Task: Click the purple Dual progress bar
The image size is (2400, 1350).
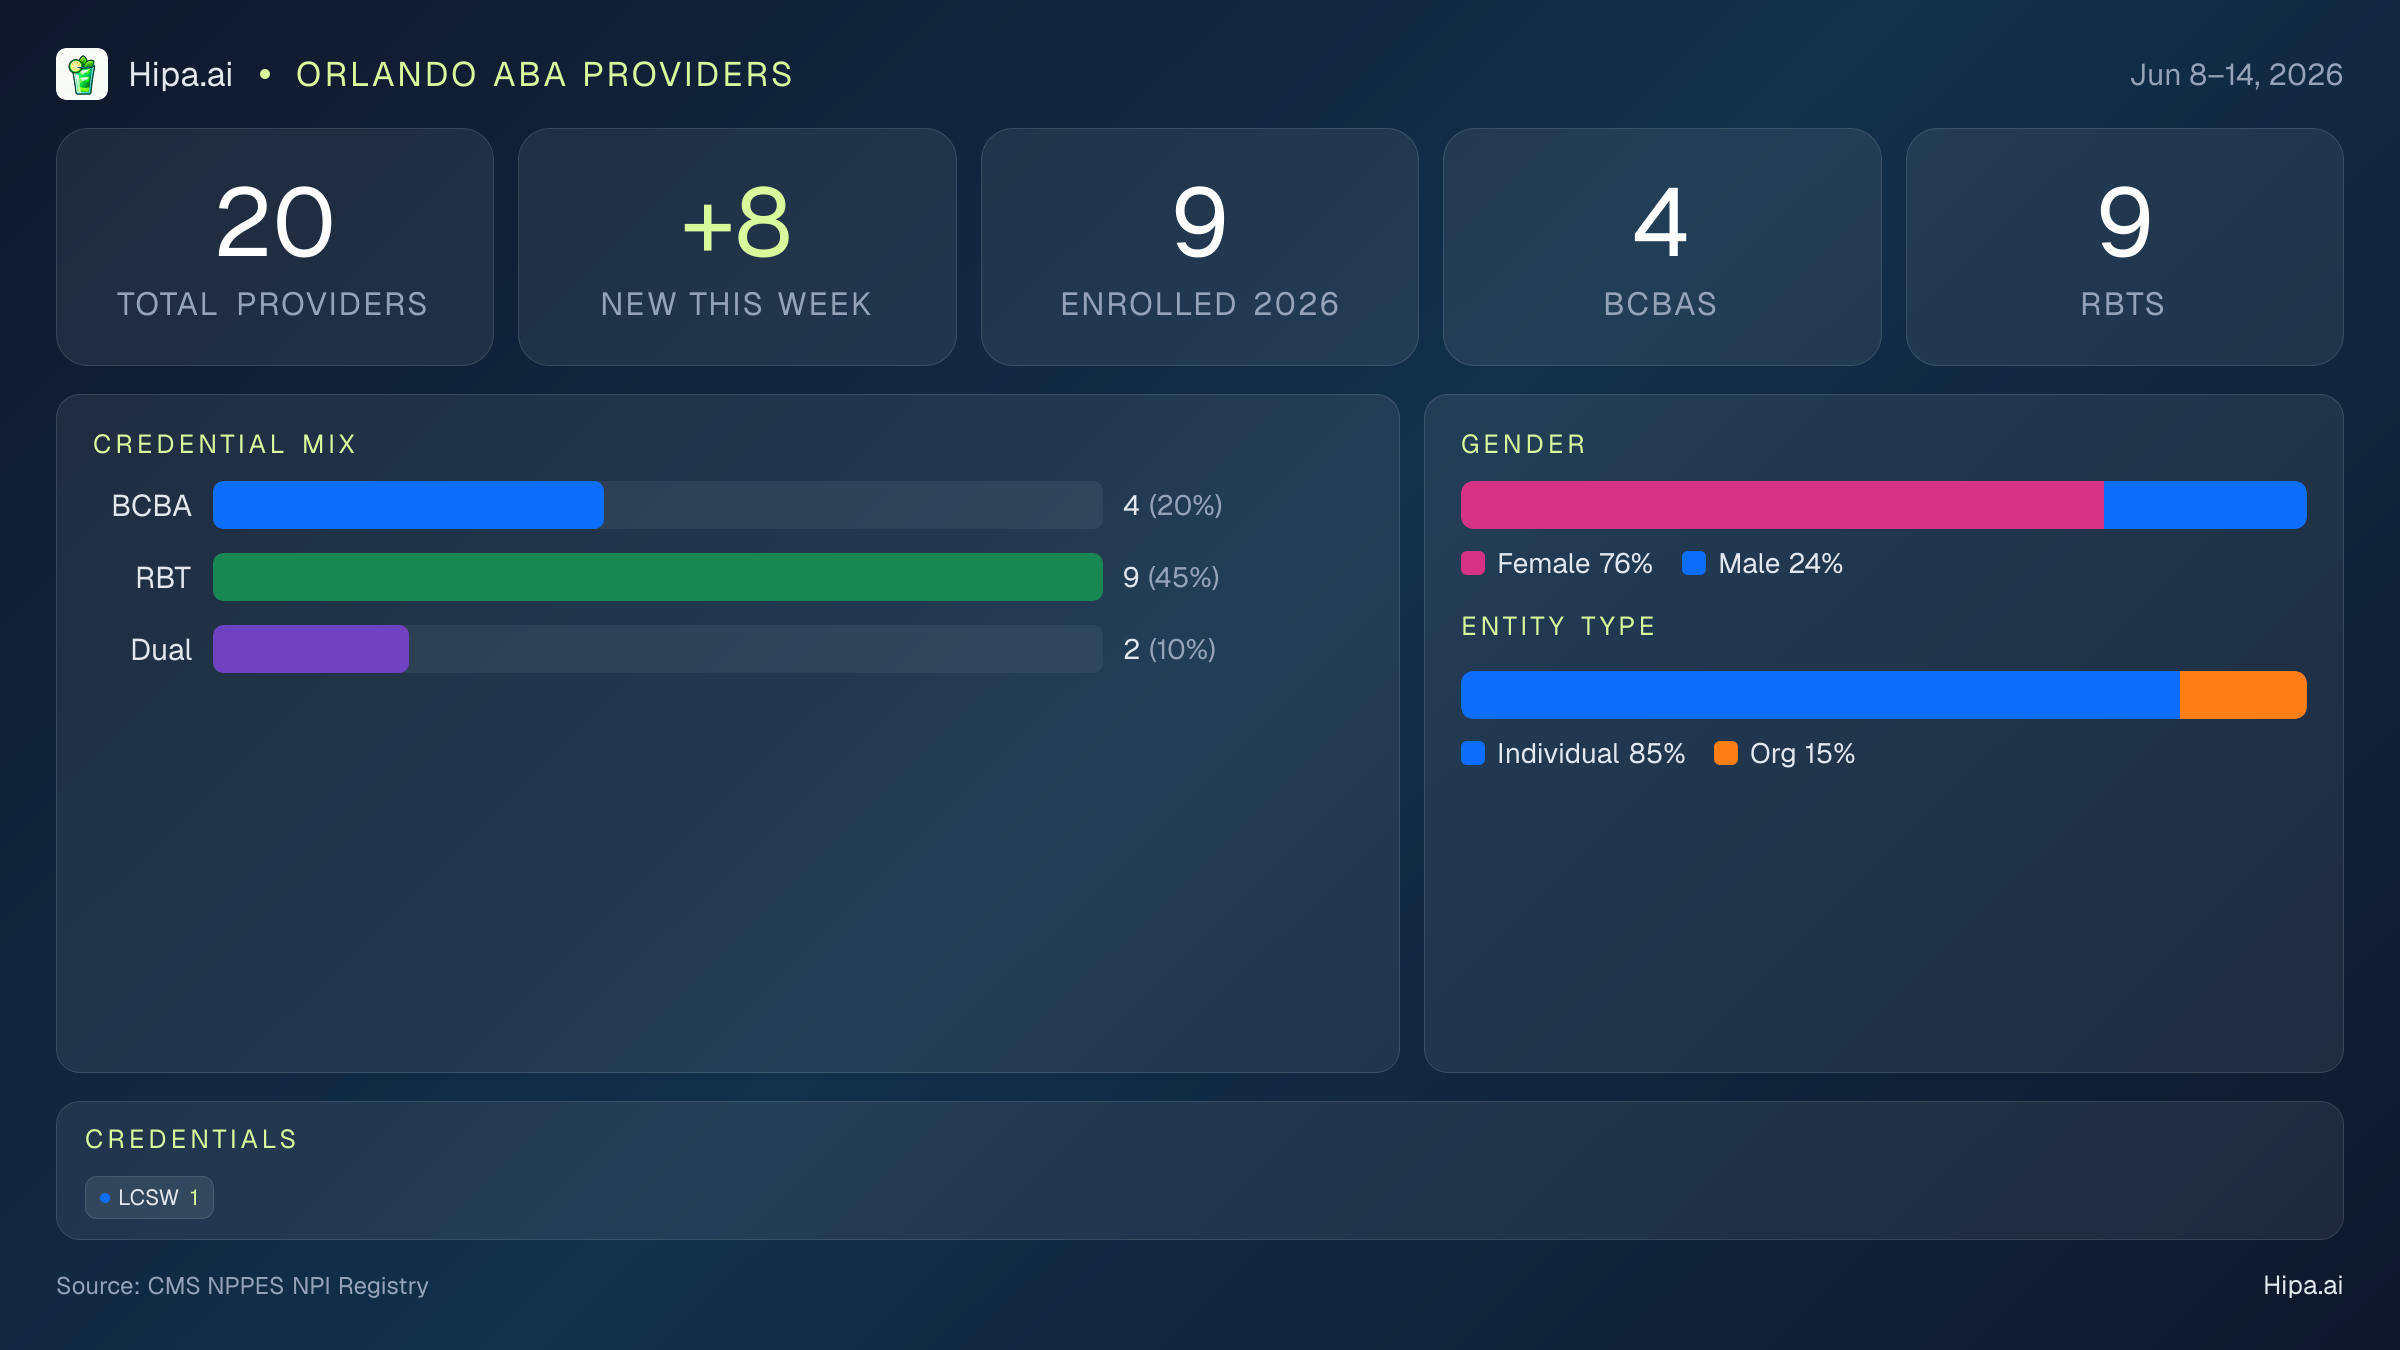Action: click(x=311, y=649)
